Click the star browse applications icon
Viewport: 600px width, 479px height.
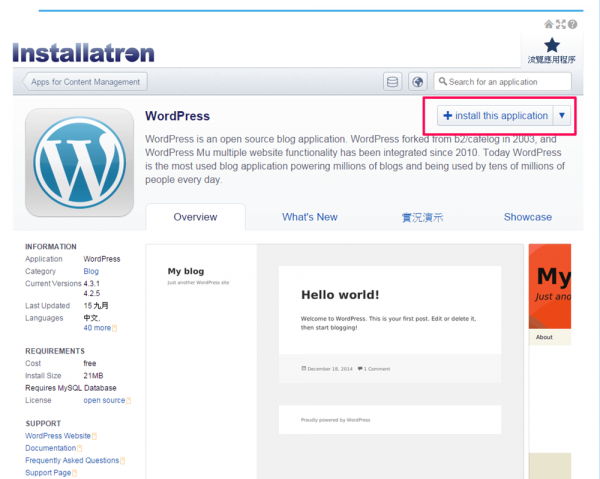click(x=552, y=45)
